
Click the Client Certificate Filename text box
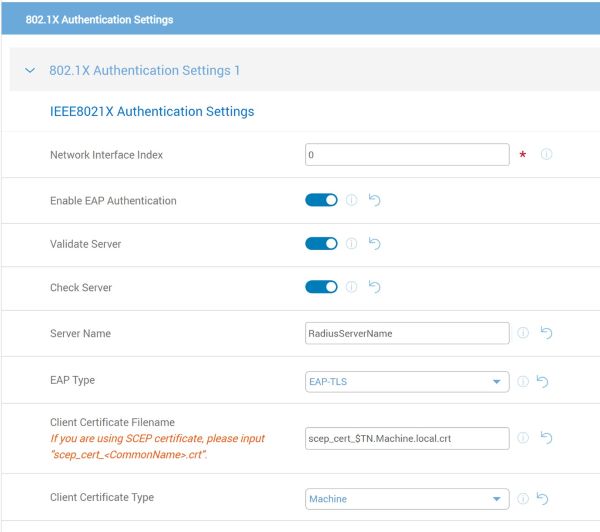point(407,438)
